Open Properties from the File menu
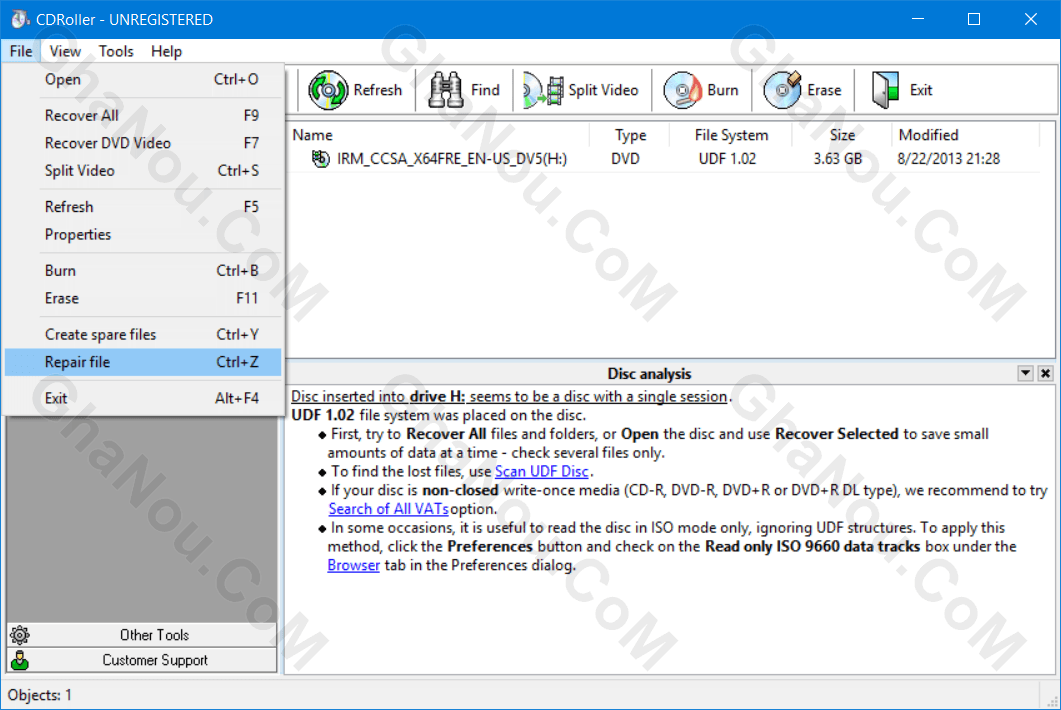1061x710 pixels. click(143, 235)
